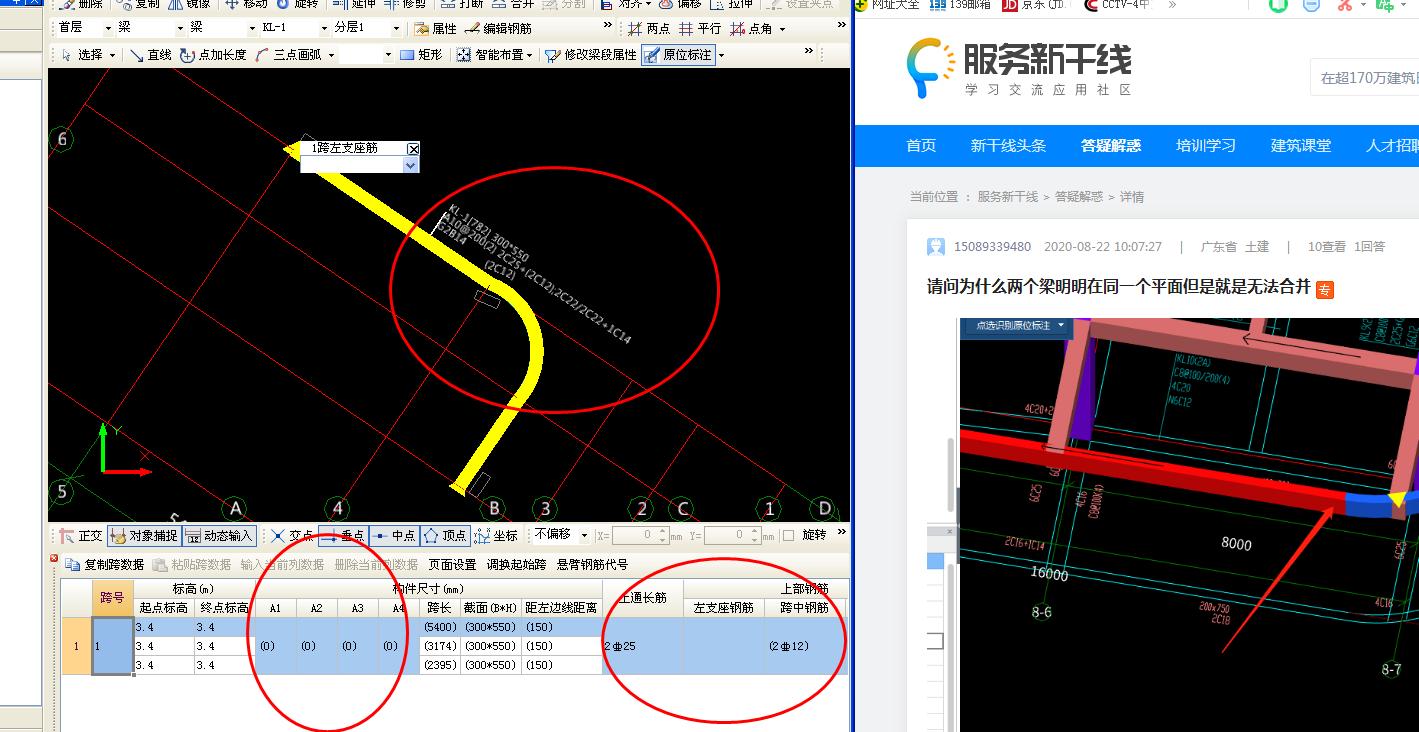Select 两点 two-point axis tool
Viewport: 1419px width, 732px height.
[x=649, y=29]
